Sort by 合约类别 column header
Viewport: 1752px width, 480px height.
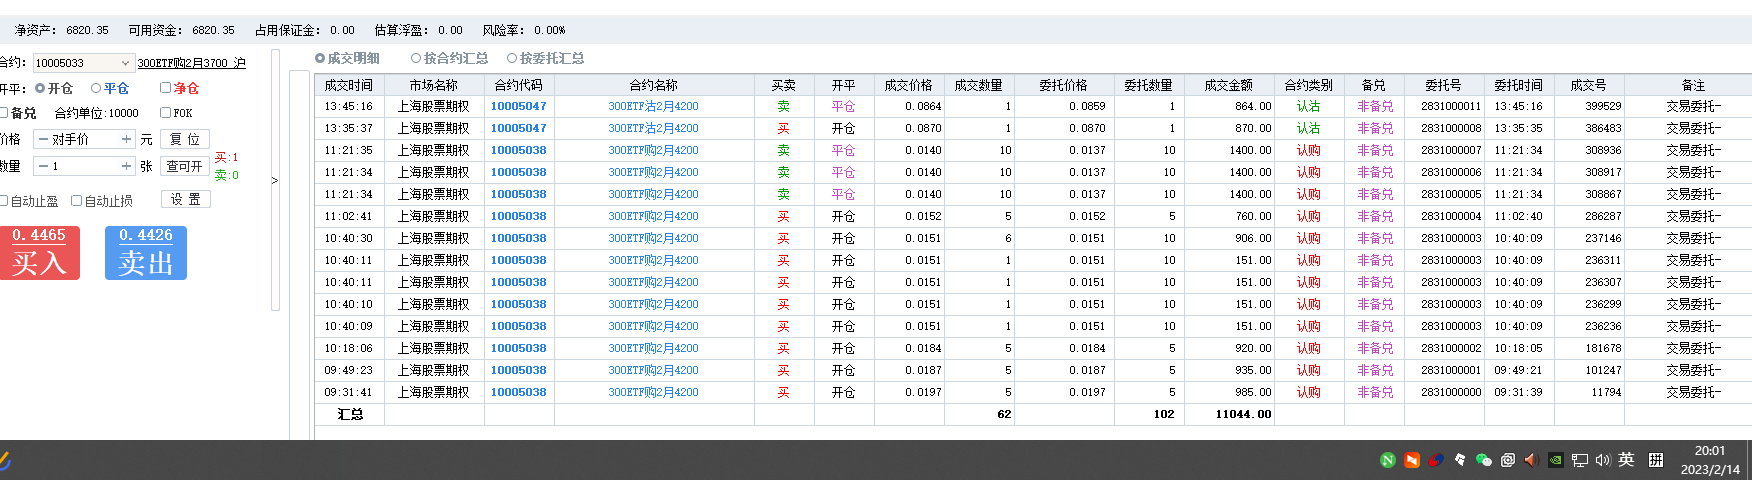1309,85
